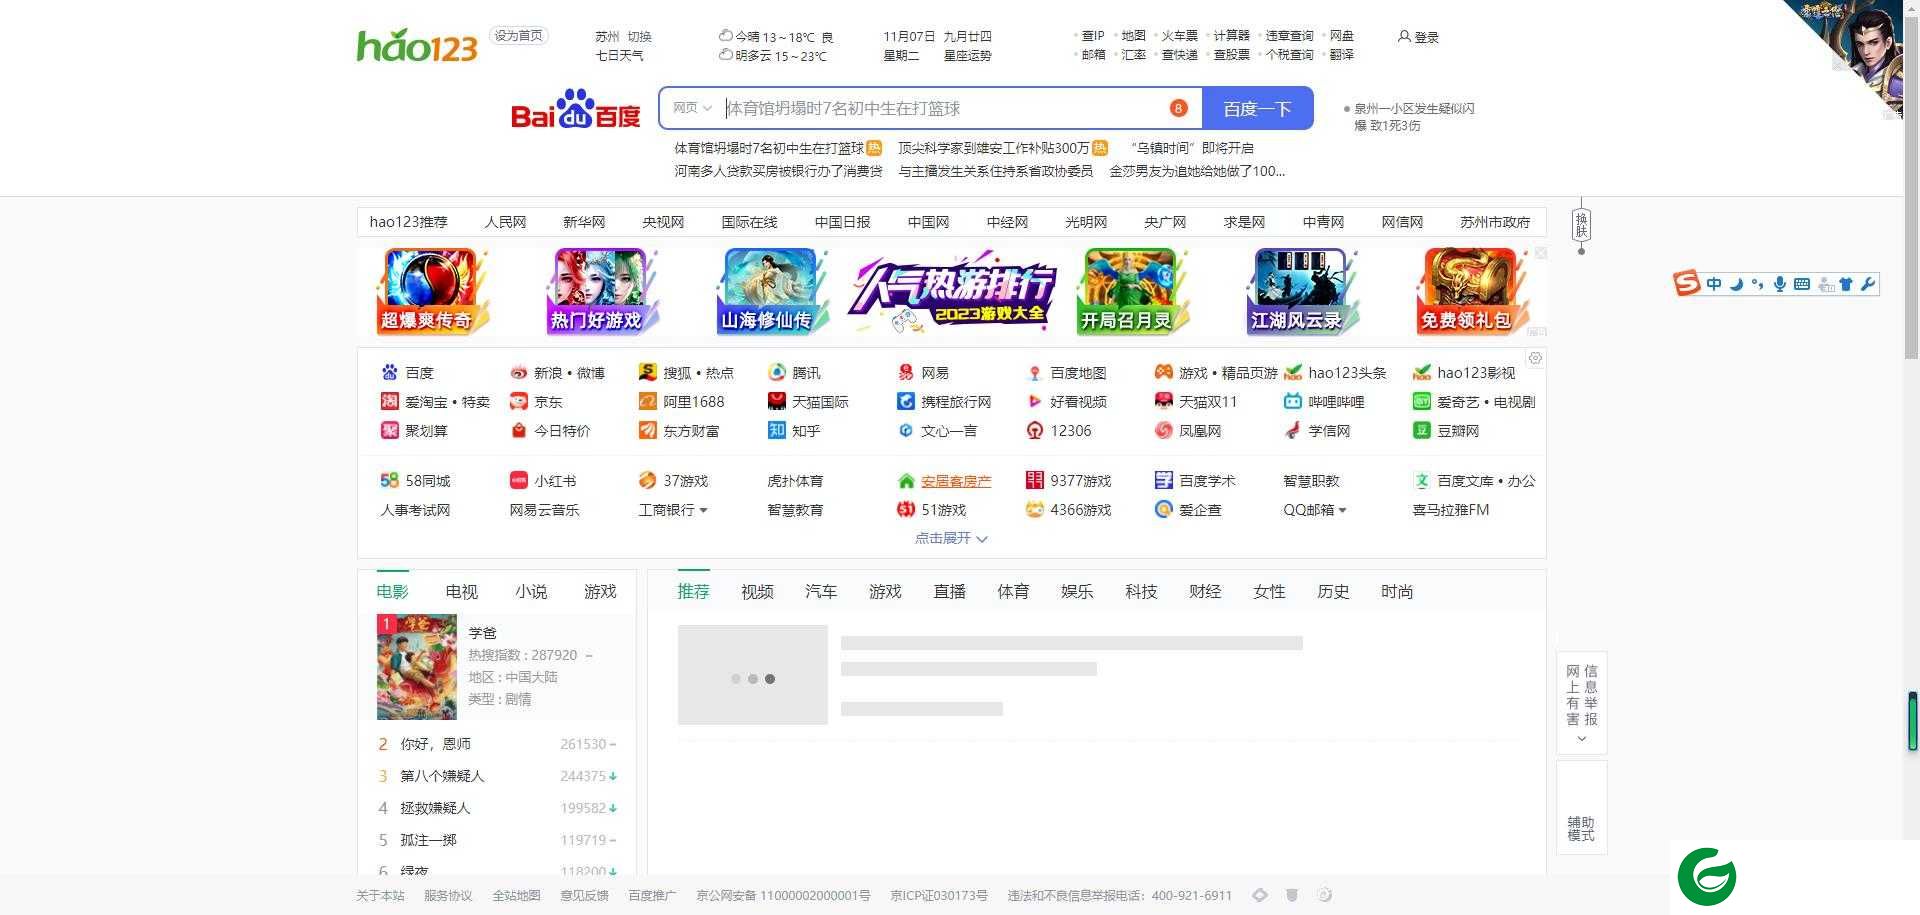The width and height of the screenshot is (1920, 915).
Task: Expand more sites with 点击展开
Action: click(951, 538)
